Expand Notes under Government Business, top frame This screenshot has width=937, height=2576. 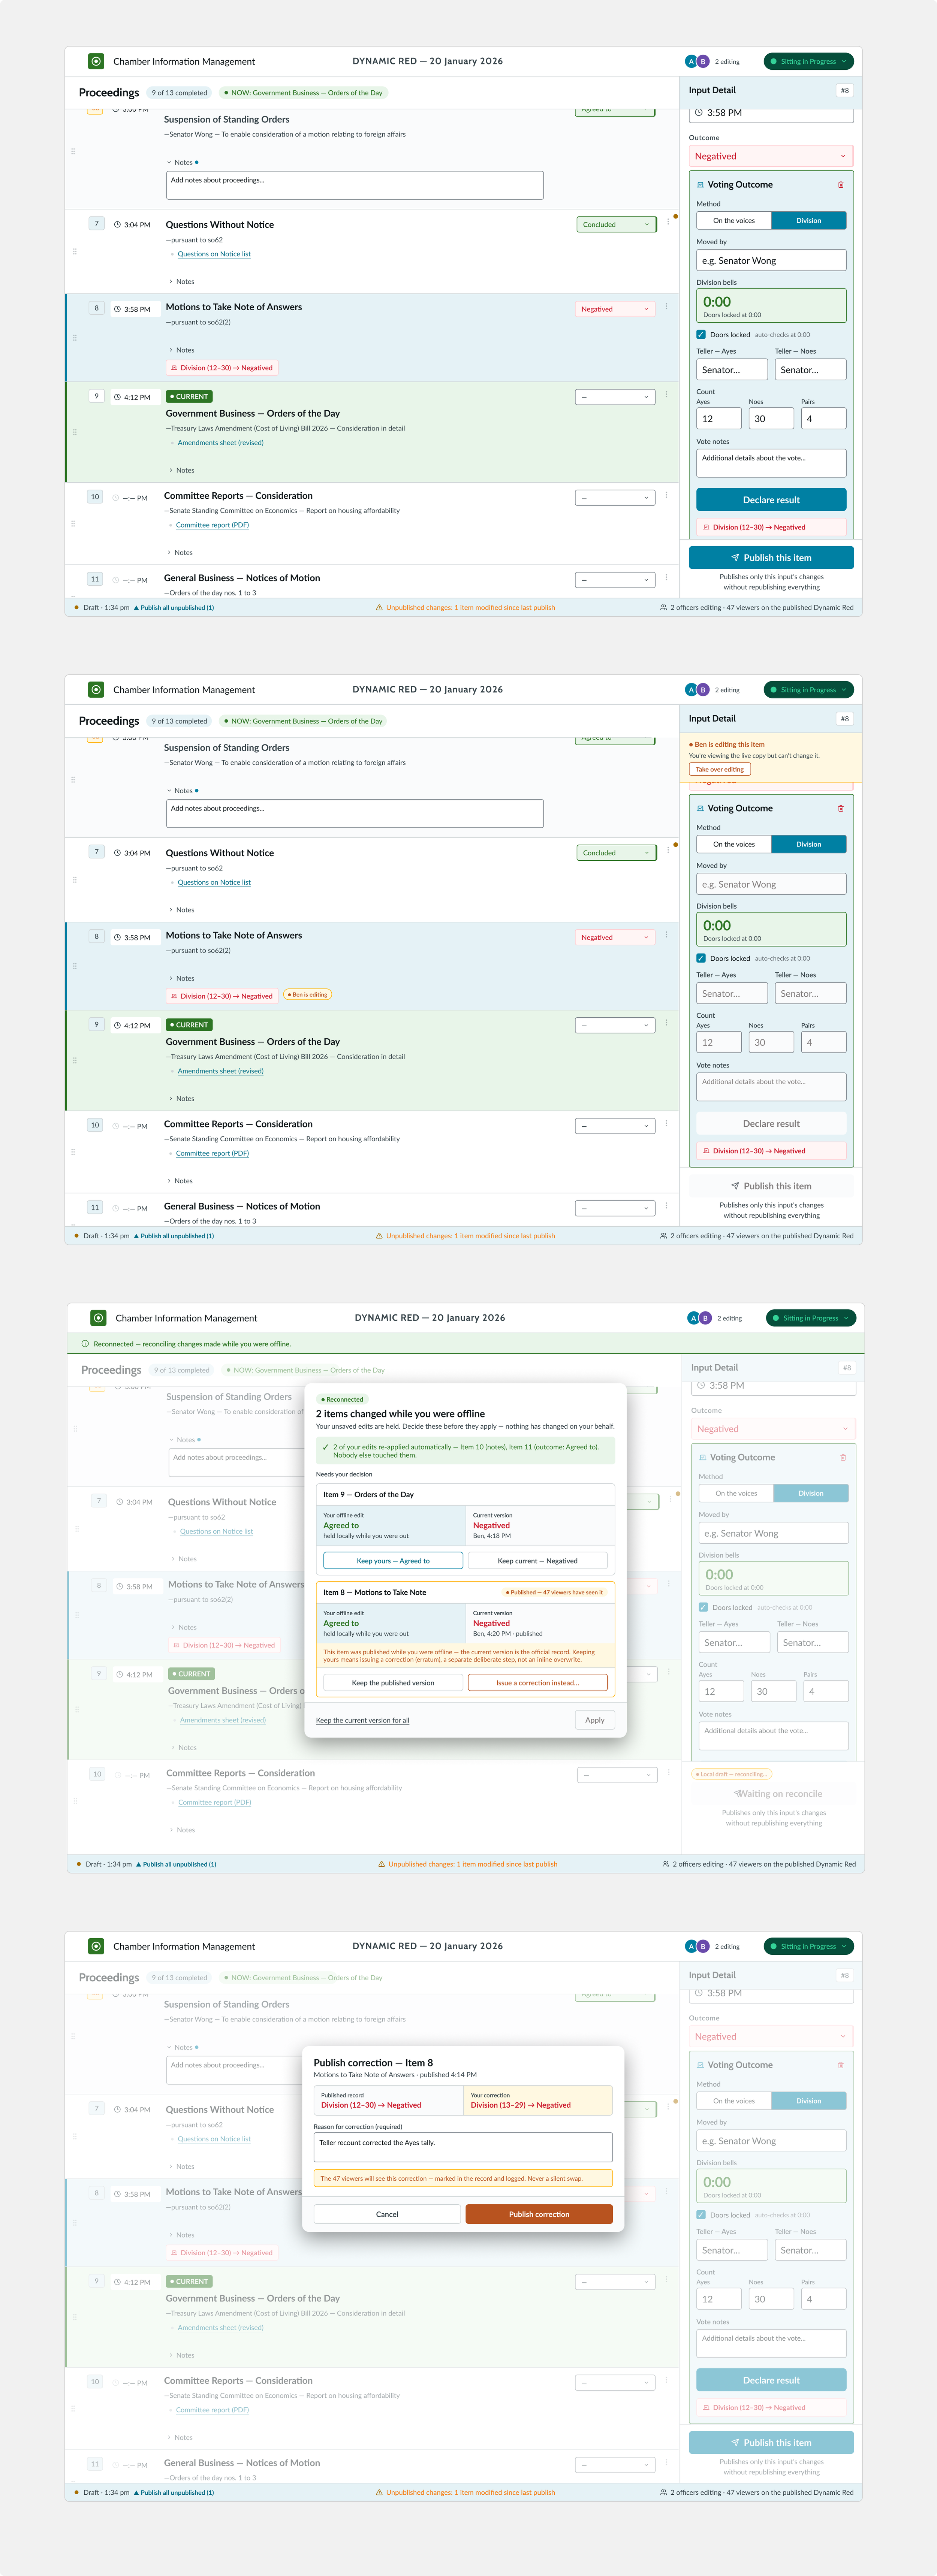point(182,470)
